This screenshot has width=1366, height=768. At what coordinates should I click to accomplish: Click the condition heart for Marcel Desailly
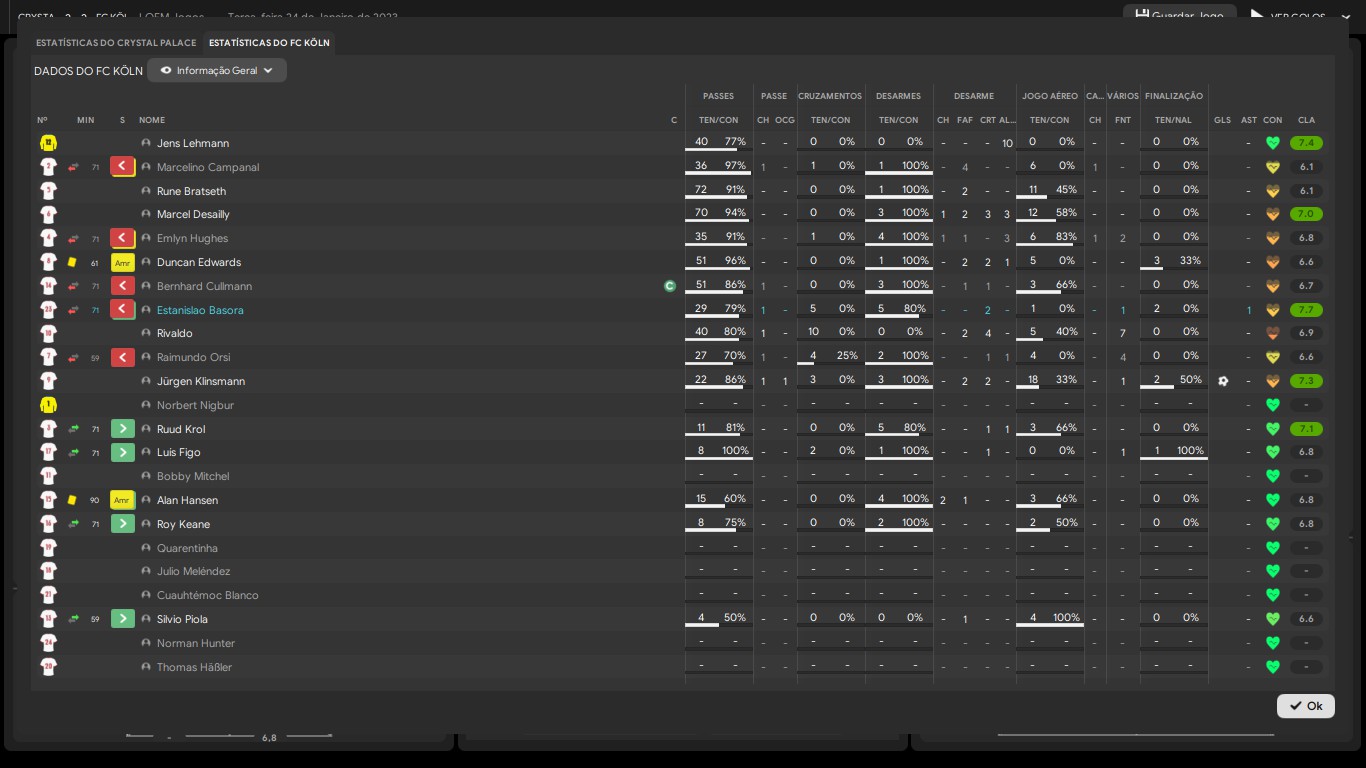(1273, 214)
